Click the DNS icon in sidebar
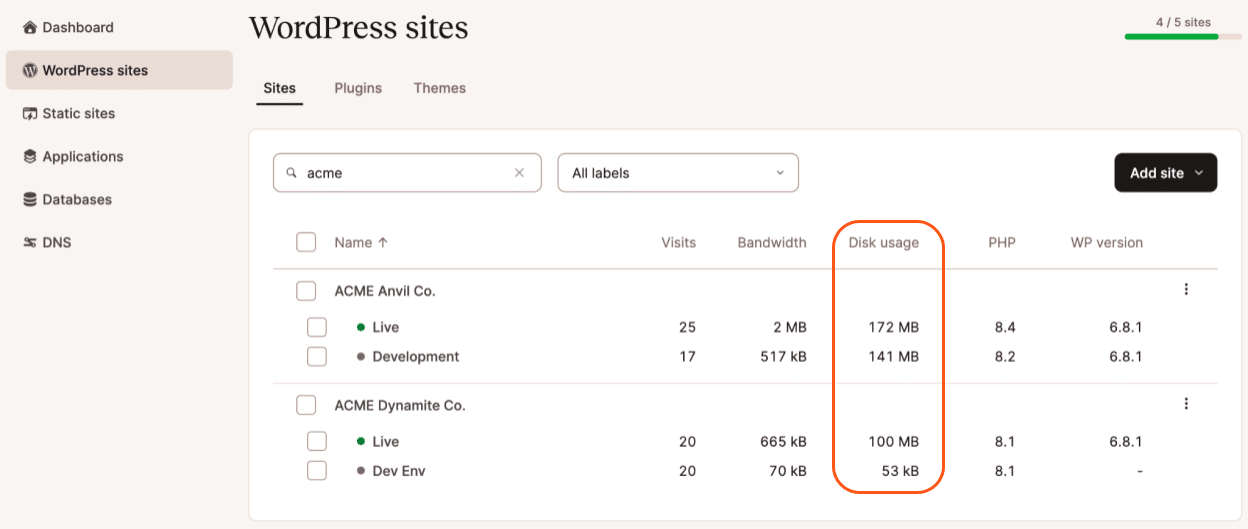 point(30,243)
